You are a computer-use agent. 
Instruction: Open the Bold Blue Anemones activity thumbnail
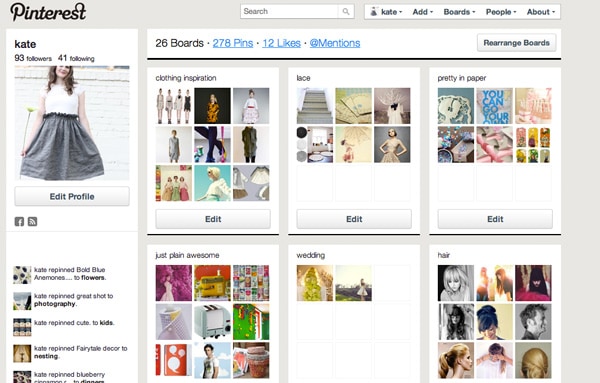22,275
